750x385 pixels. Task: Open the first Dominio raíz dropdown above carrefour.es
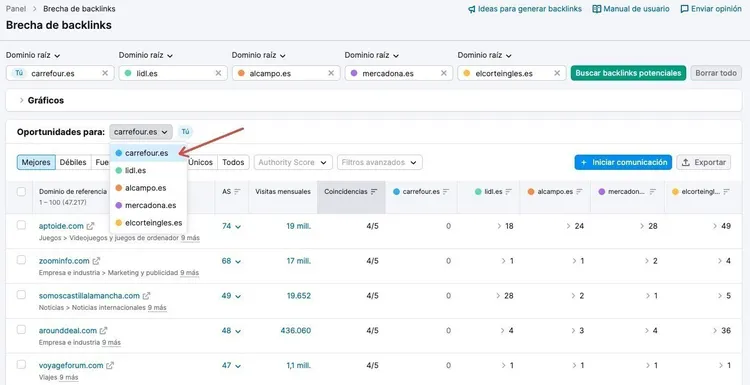[x=33, y=55]
